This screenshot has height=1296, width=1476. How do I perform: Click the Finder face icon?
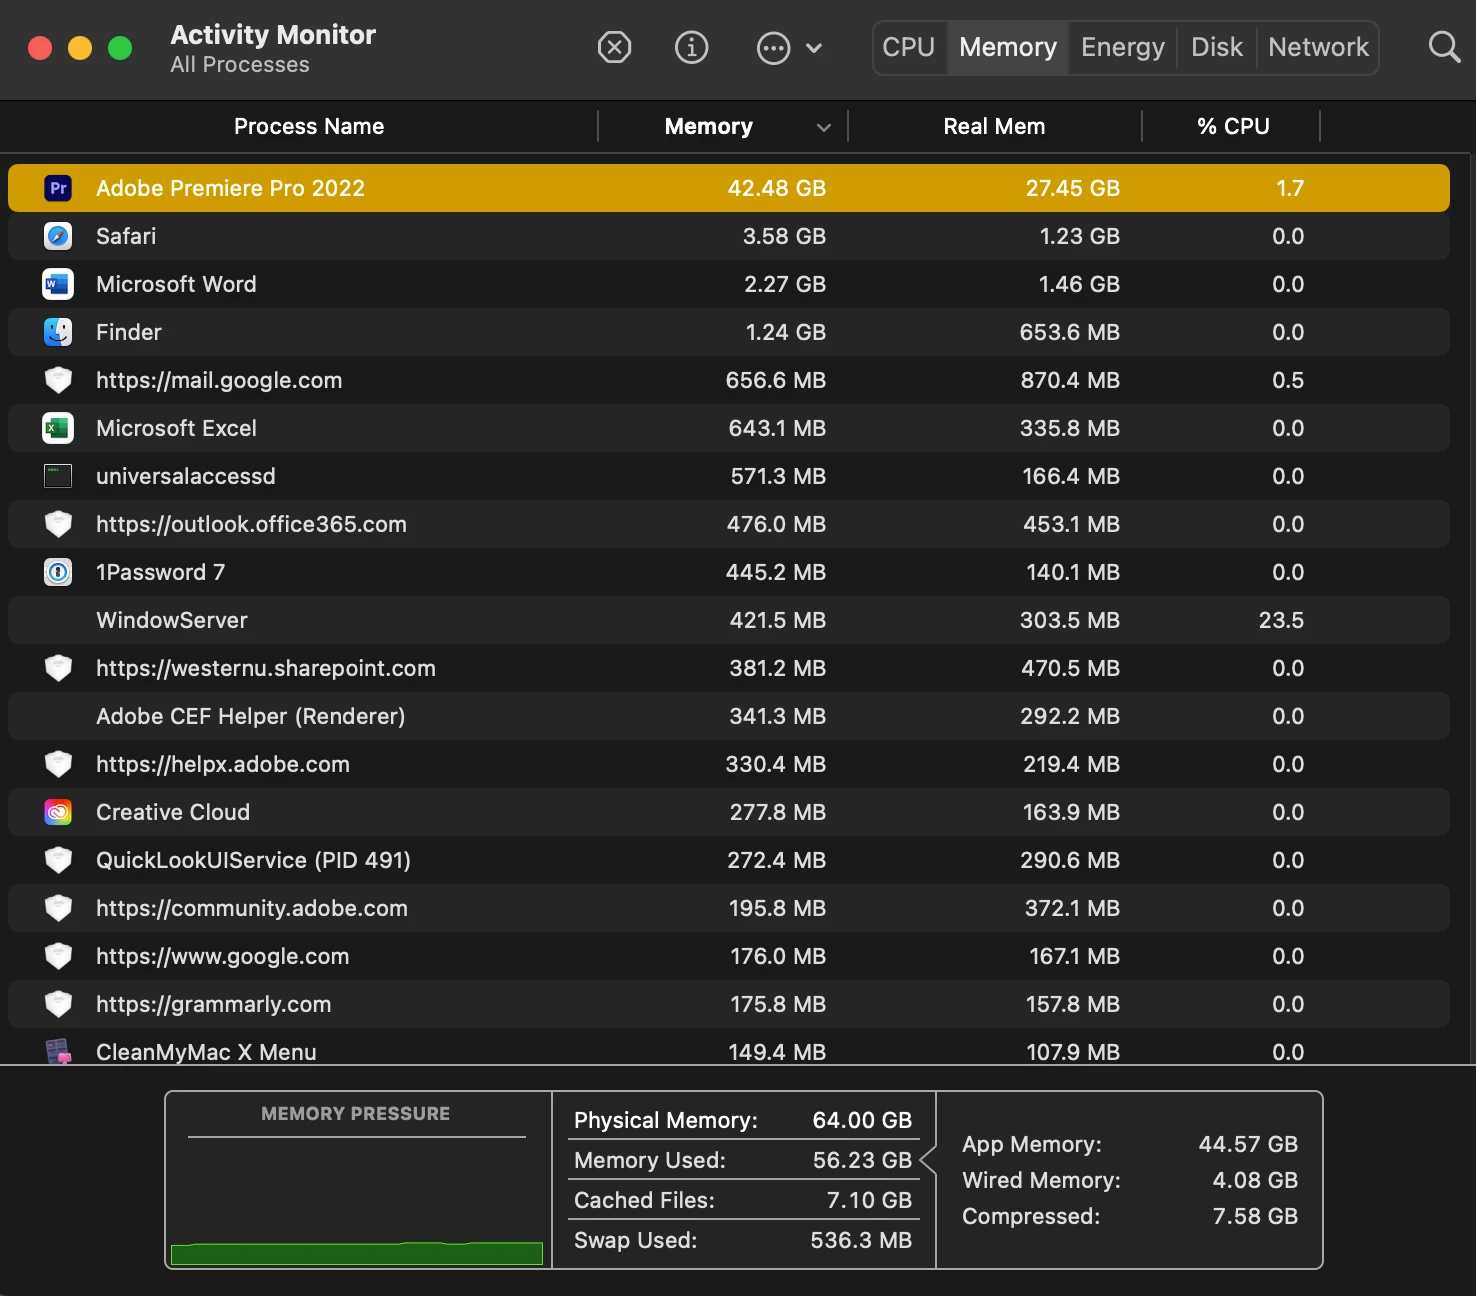(58, 332)
